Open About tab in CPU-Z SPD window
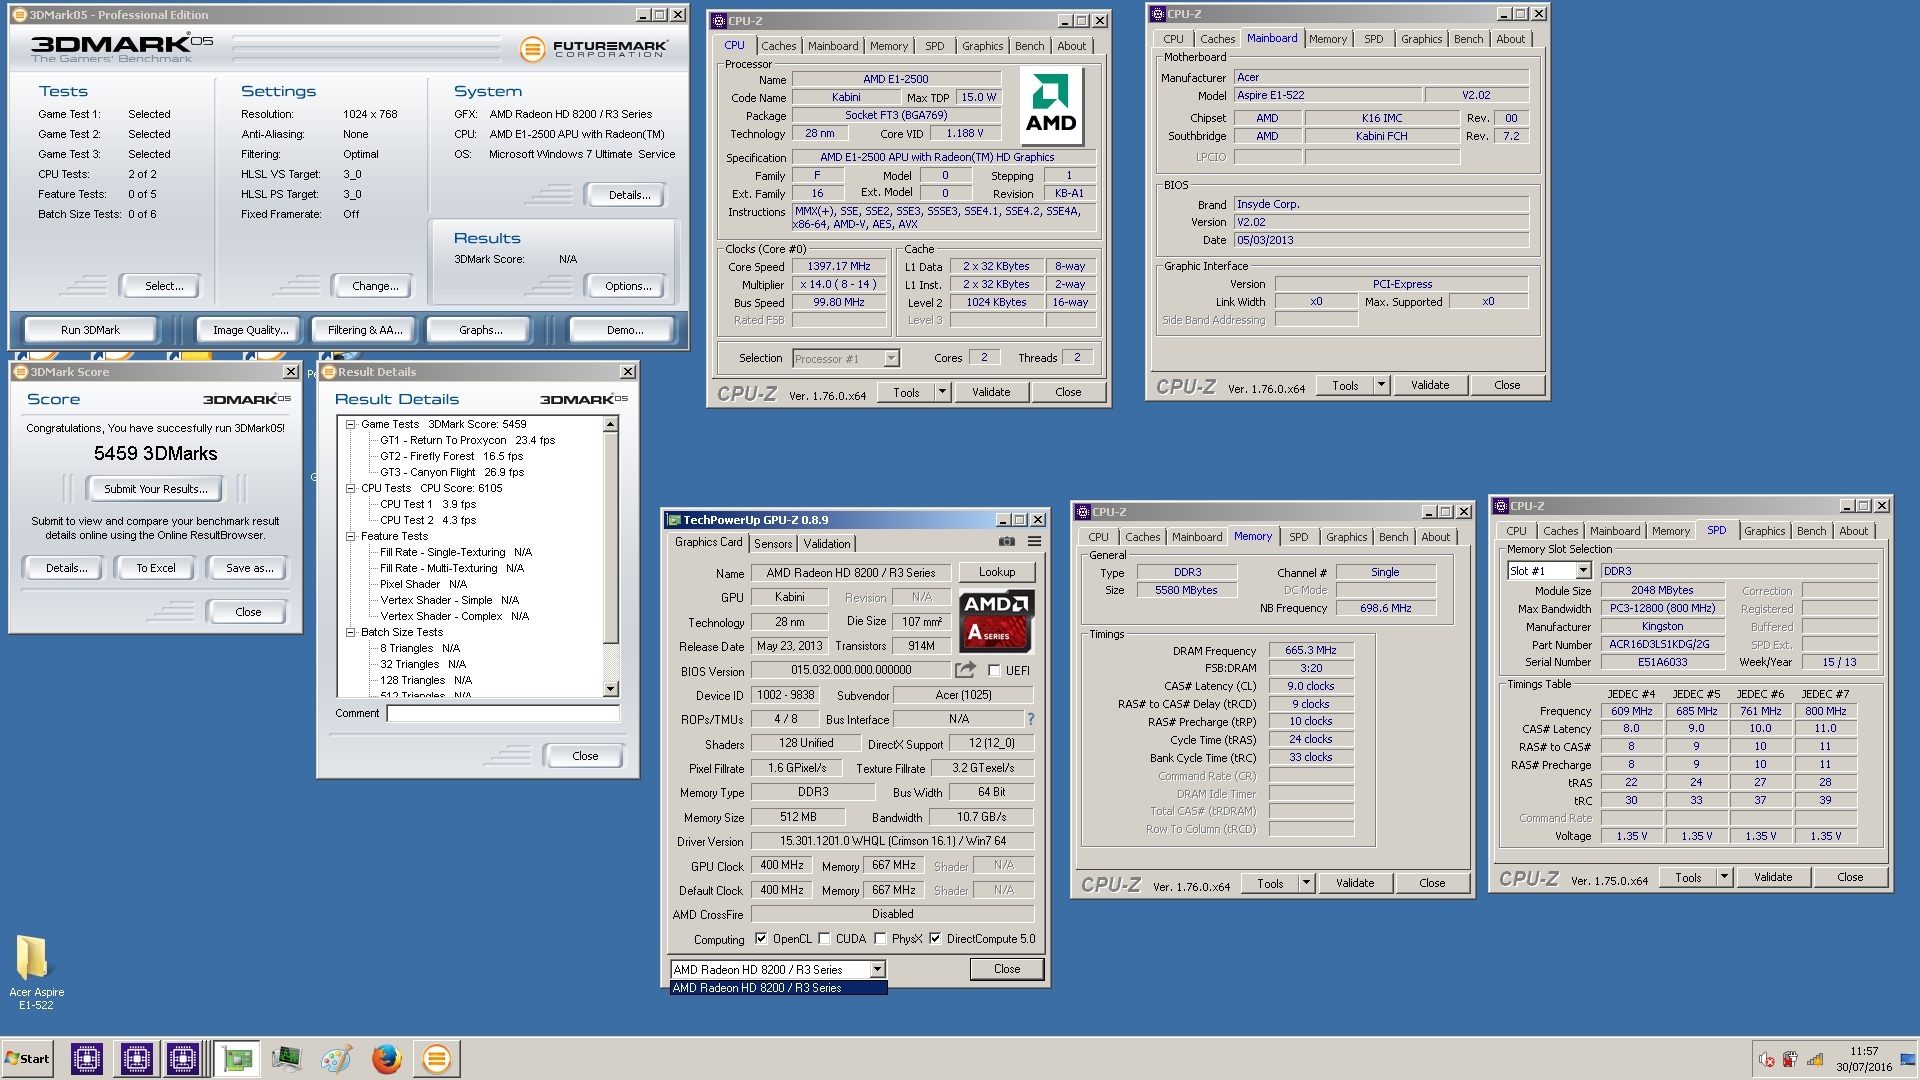Viewport: 1920px width, 1080px height. pos(1853,531)
